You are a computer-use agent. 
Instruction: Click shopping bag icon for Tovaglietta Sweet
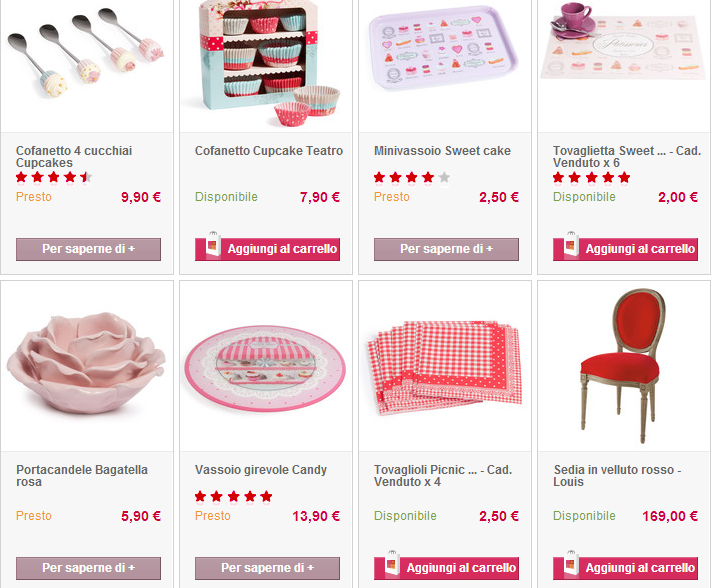570,245
